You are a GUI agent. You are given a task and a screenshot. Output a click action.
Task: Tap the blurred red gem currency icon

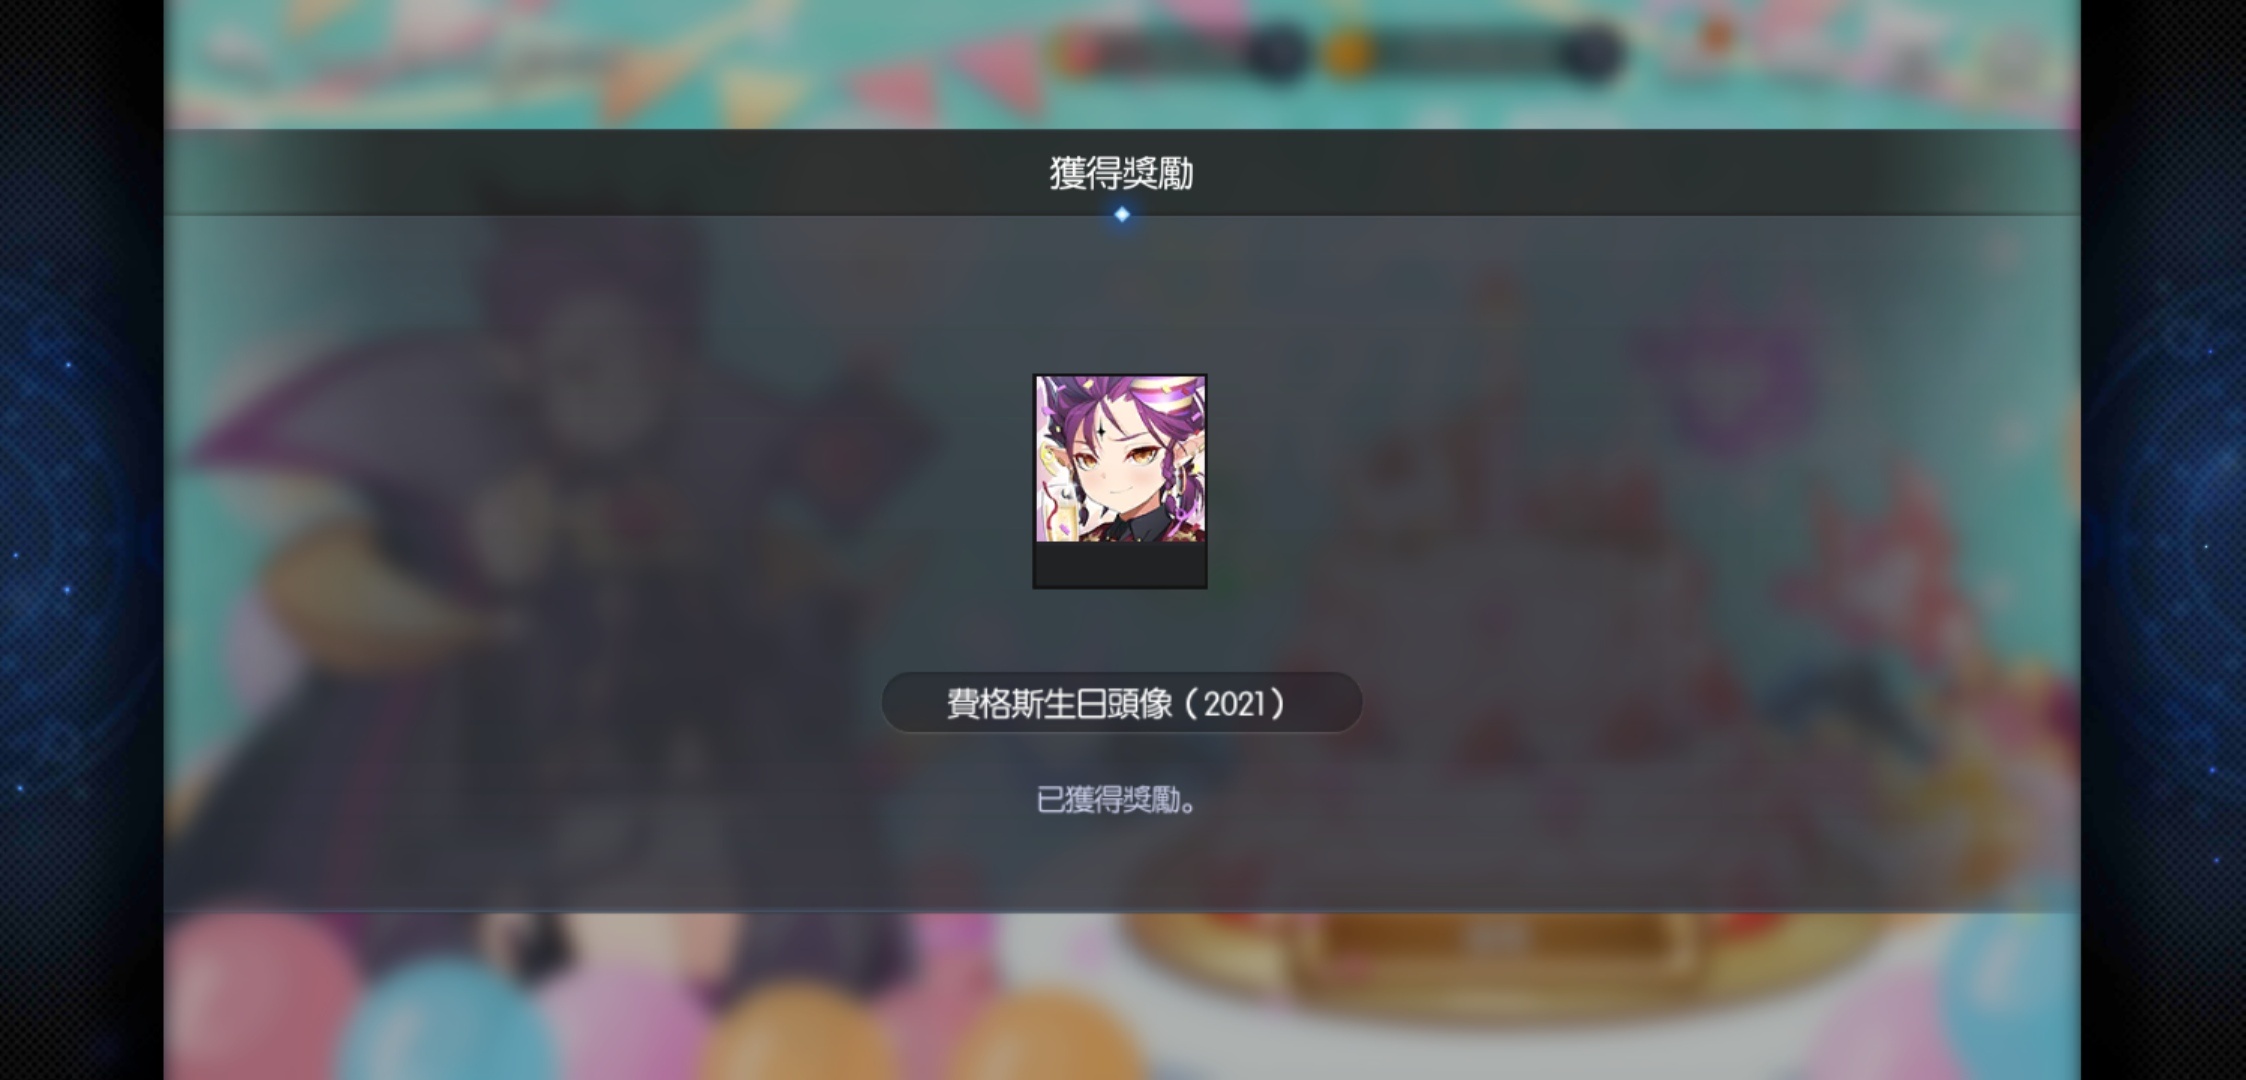coord(1078,52)
